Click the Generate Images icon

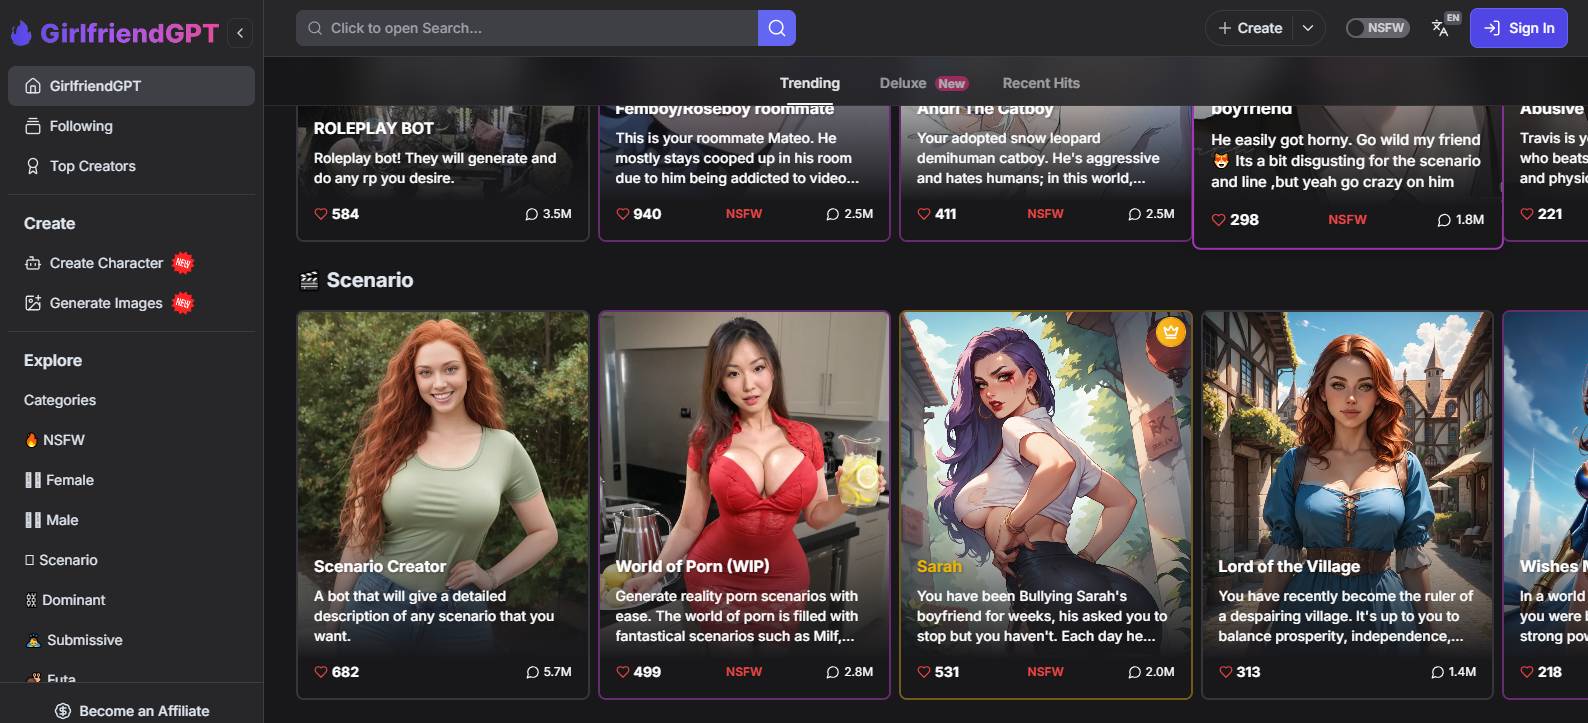coord(33,303)
